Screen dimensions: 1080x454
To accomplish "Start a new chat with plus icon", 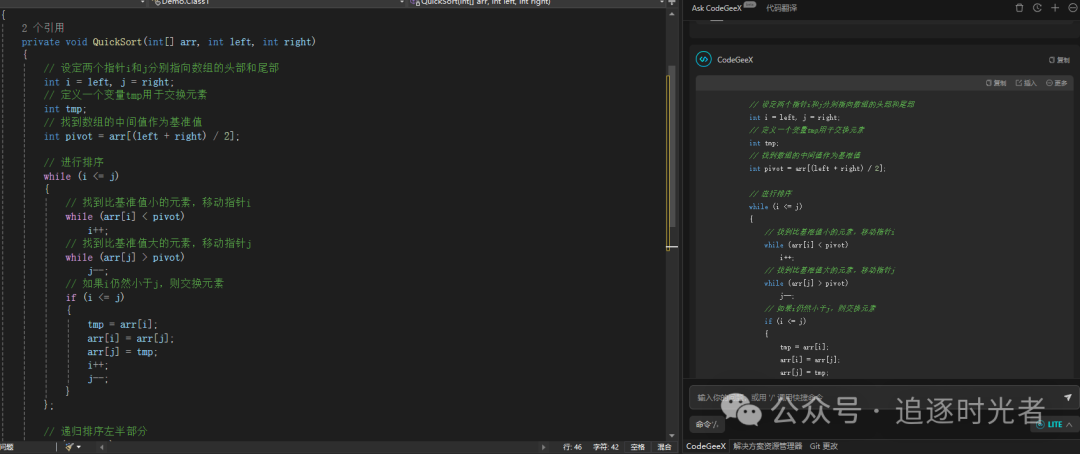I will coord(1054,7).
